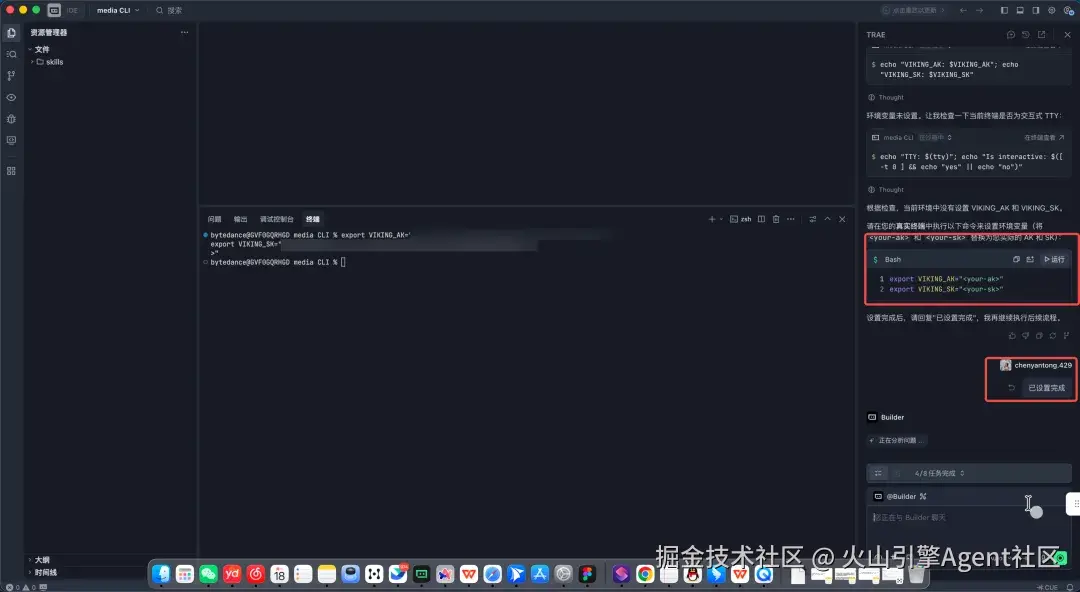Open the source control branch icon in sidebar
The height and width of the screenshot is (592, 1080).
tap(11, 76)
